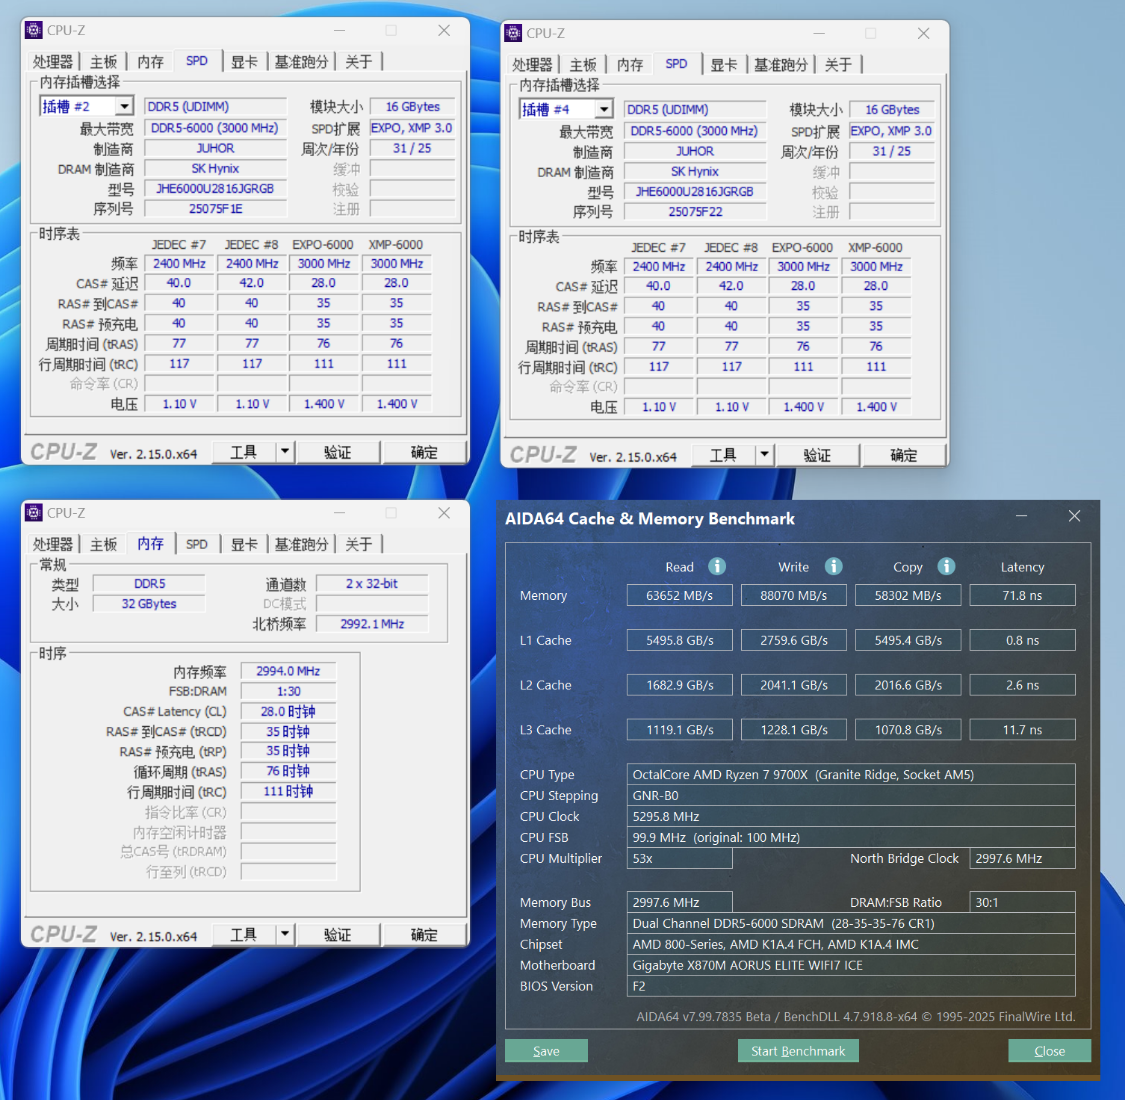Open 关于 tab in slot #4 window
Image resolution: width=1125 pixels, height=1100 pixels.
tap(838, 65)
